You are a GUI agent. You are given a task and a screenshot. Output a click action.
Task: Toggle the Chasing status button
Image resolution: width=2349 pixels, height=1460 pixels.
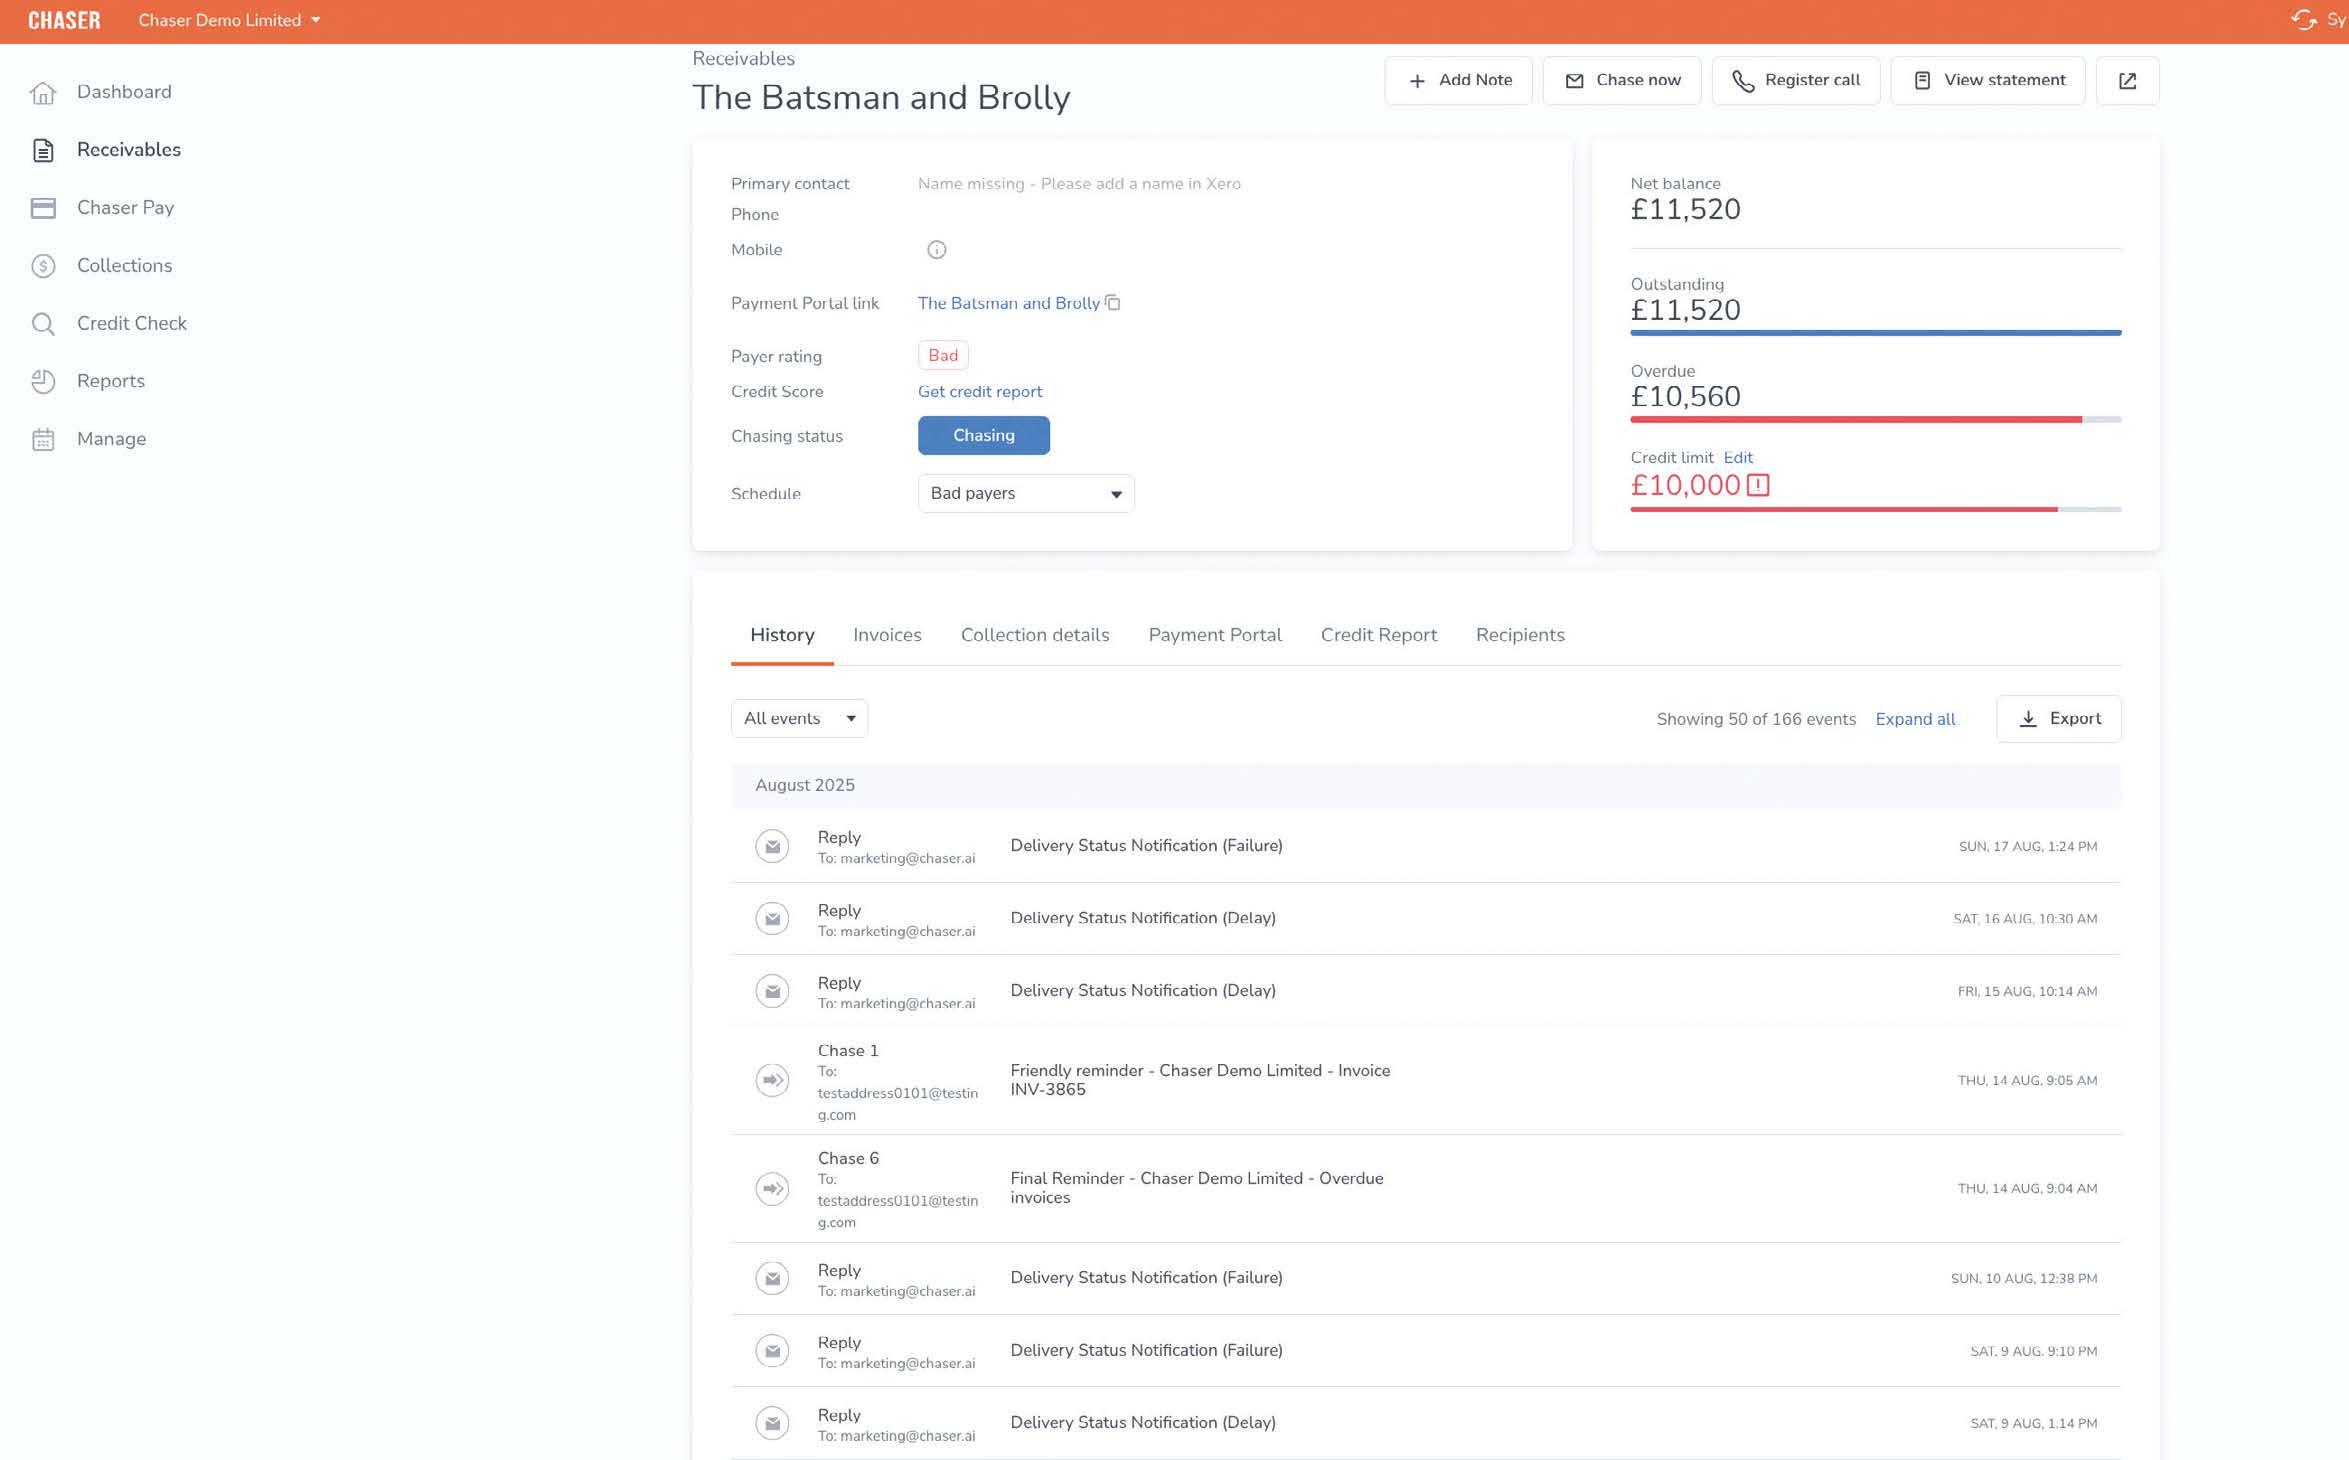click(x=983, y=436)
